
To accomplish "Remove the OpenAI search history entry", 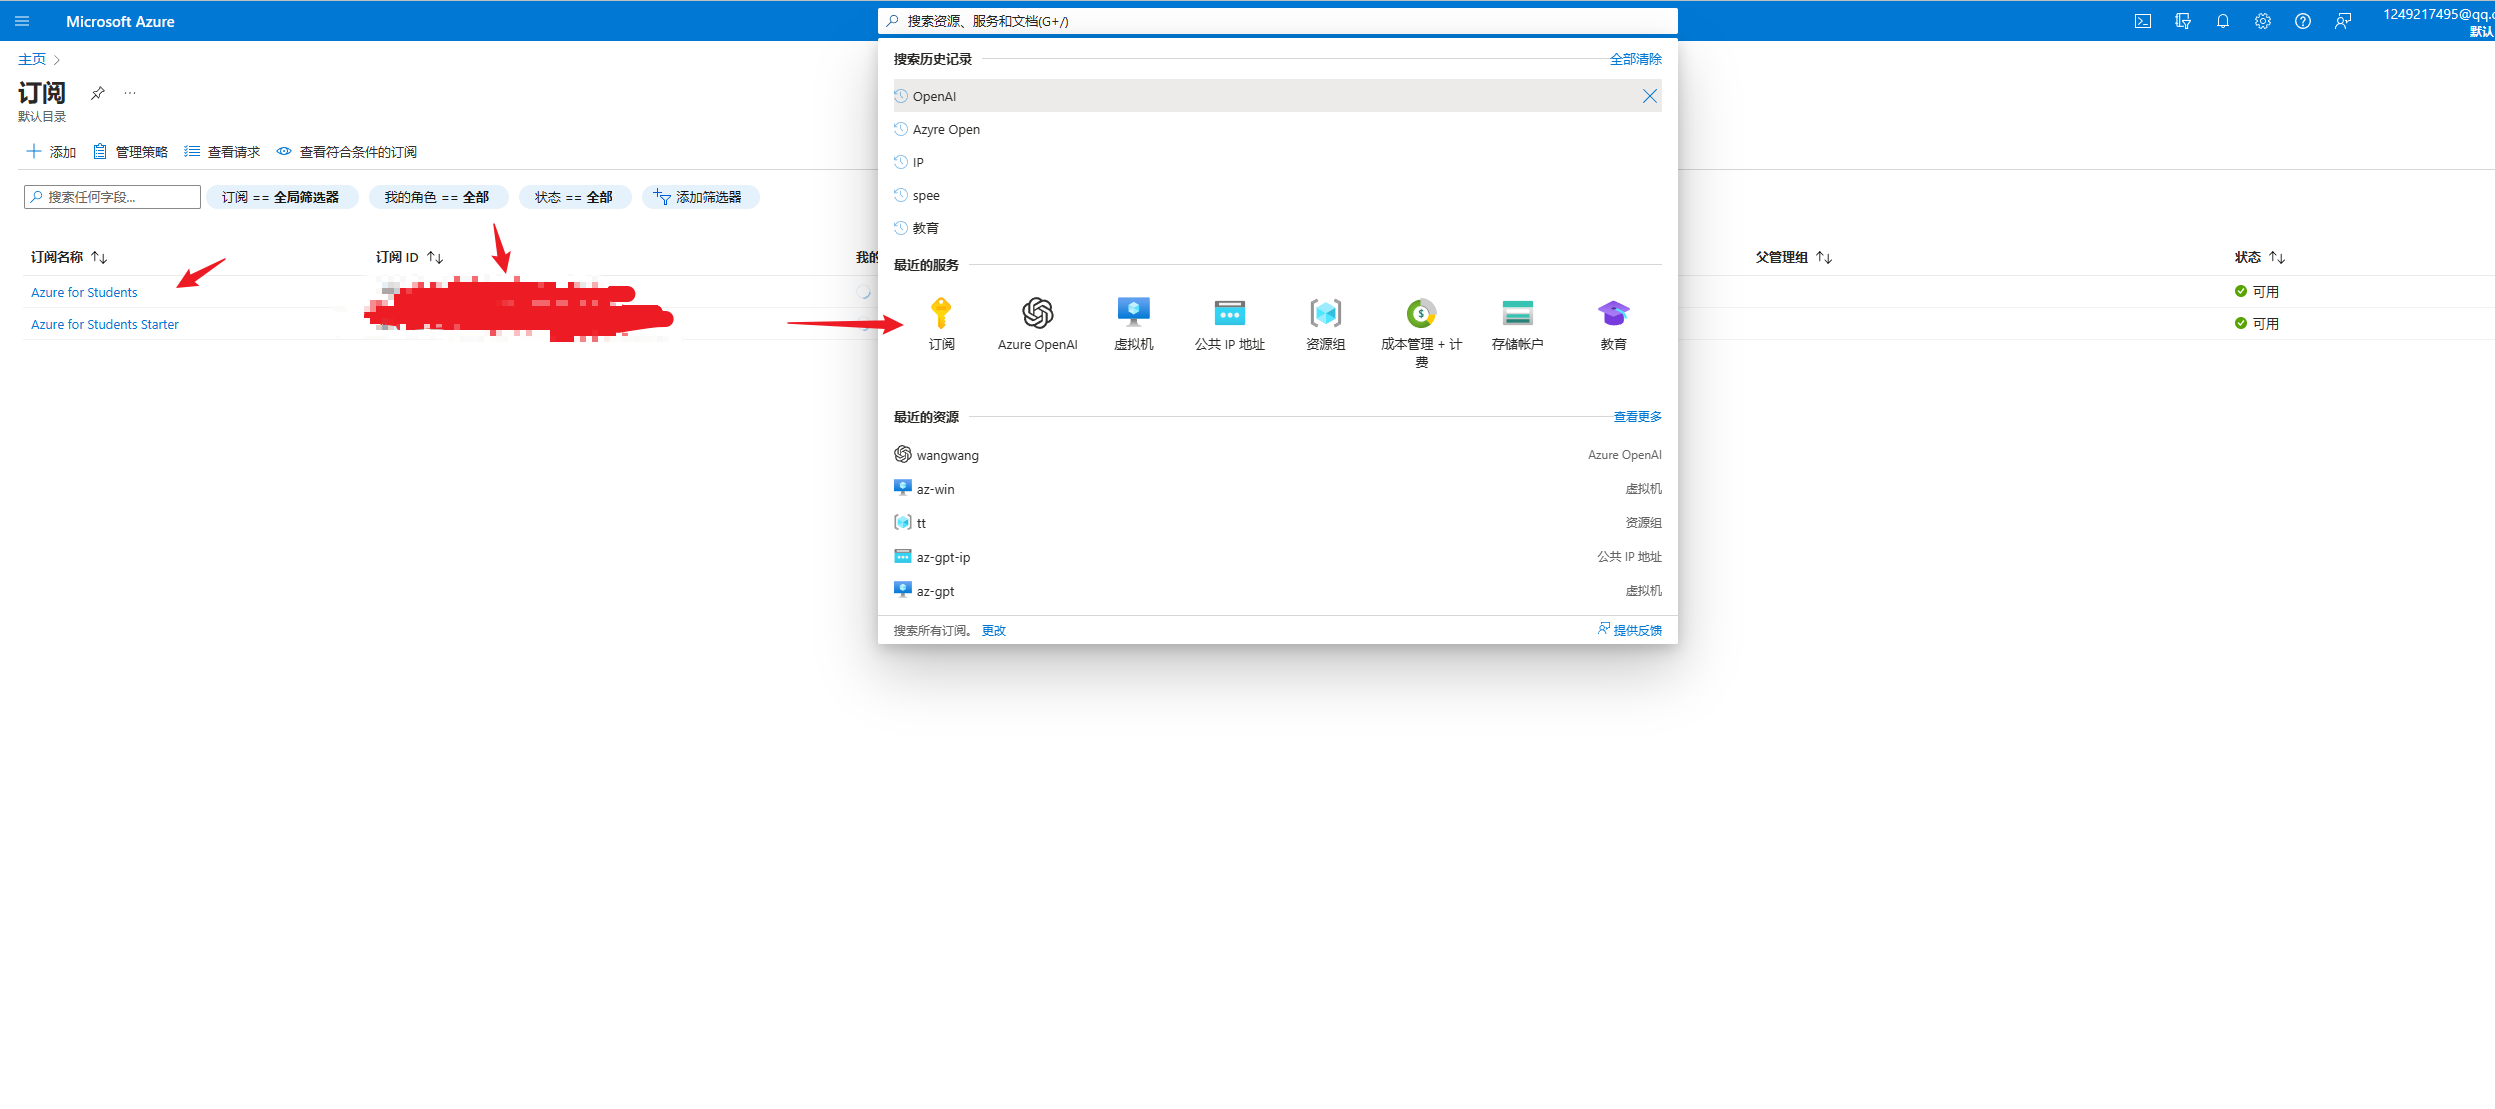I will click(1649, 96).
